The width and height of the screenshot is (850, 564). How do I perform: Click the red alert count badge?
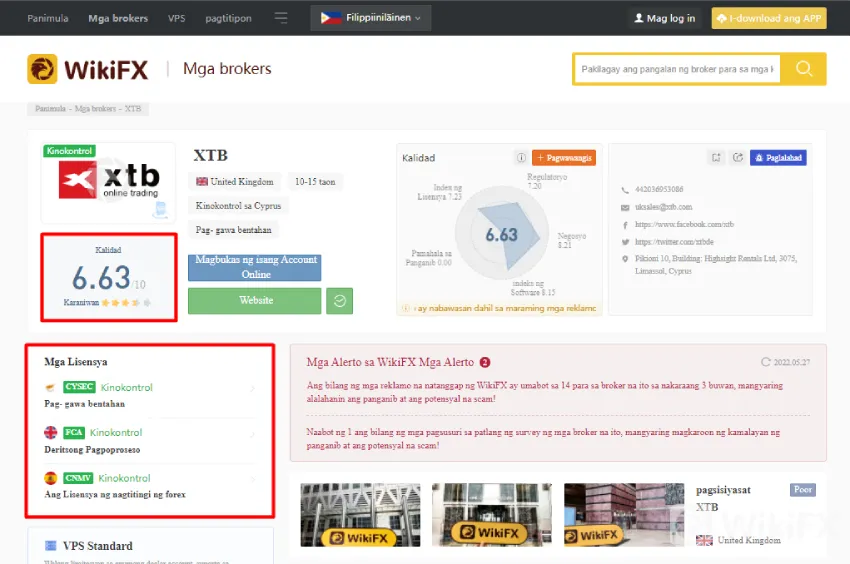[485, 362]
